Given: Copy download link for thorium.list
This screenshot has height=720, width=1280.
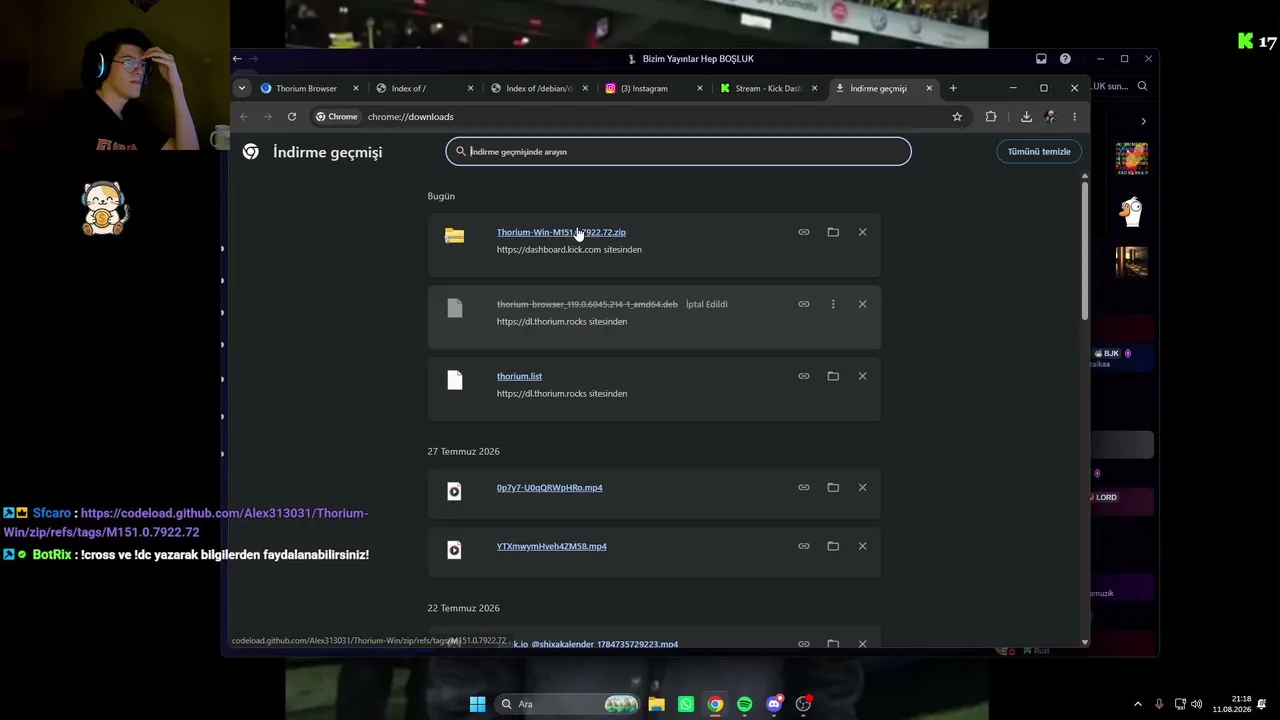Looking at the screenshot, I should (x=804, y=376).
